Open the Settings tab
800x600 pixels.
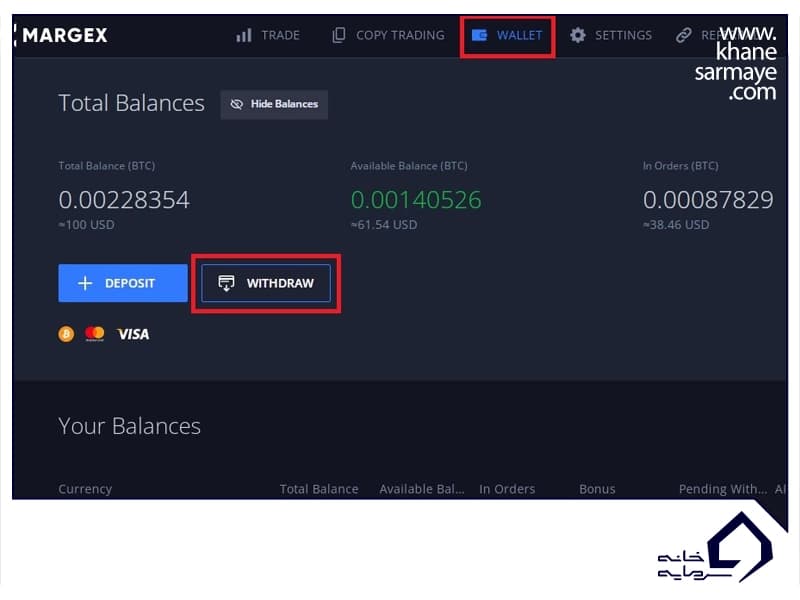[x=611, y=35]
